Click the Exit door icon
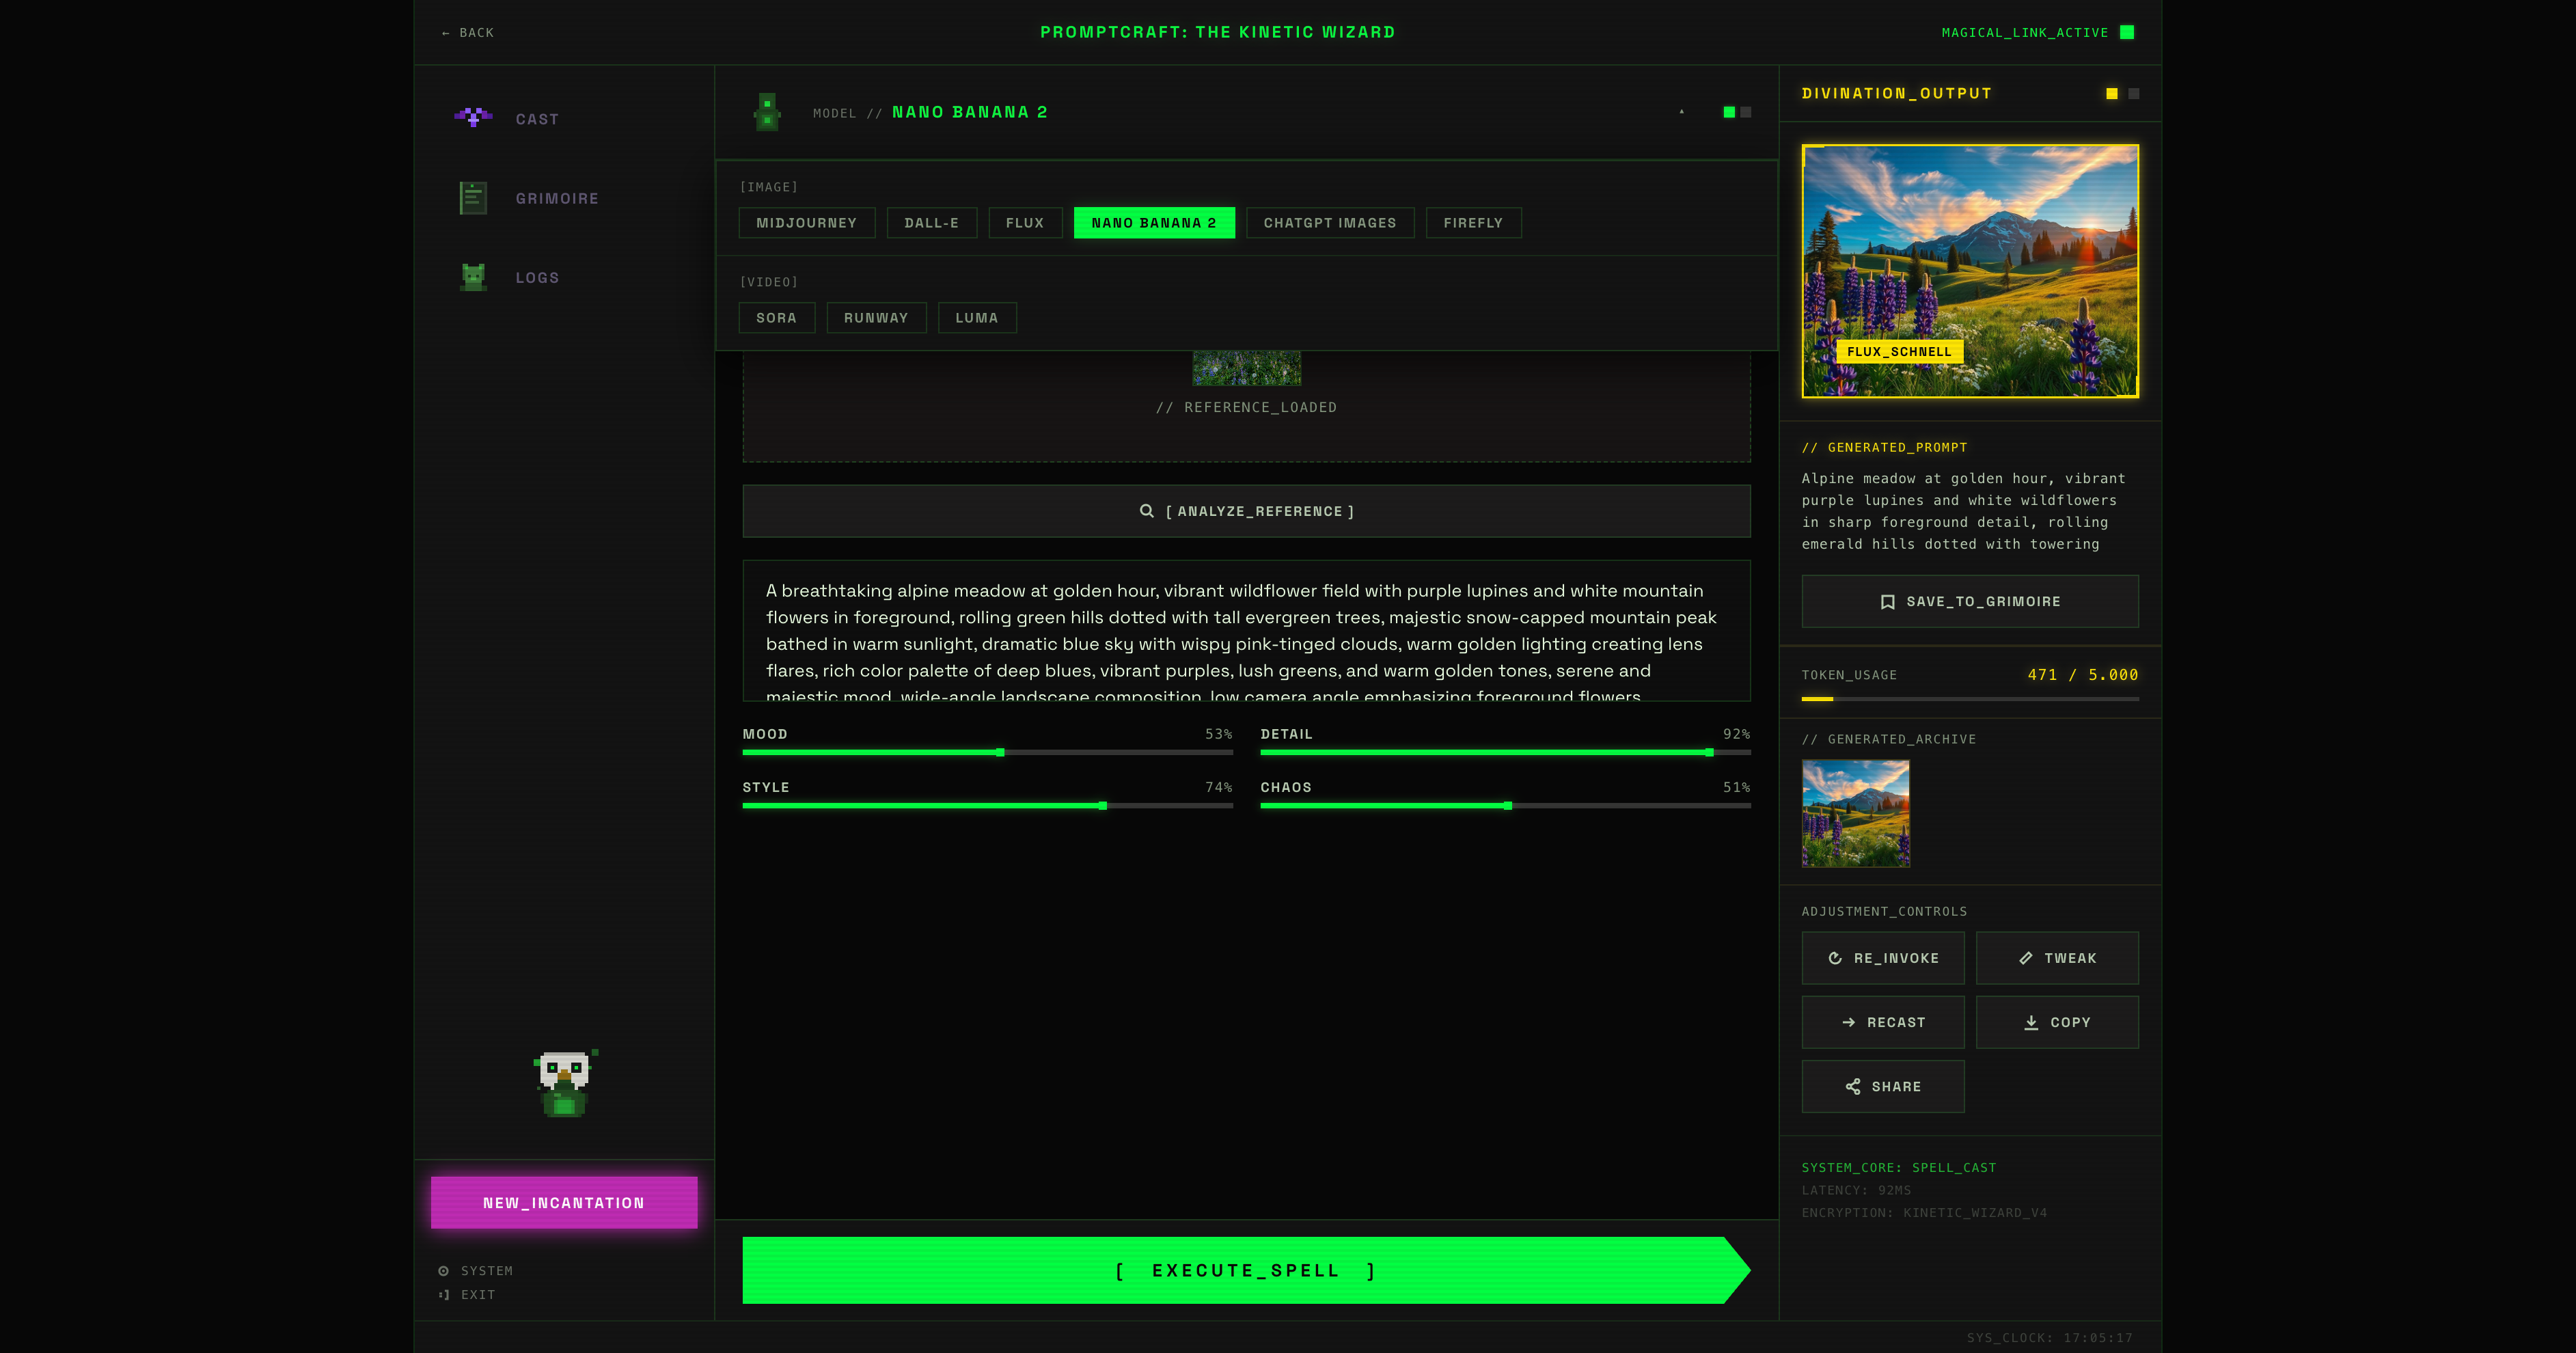Screen dimensions: 2576x1353 pyautogui.click(x=443, y=1295)
